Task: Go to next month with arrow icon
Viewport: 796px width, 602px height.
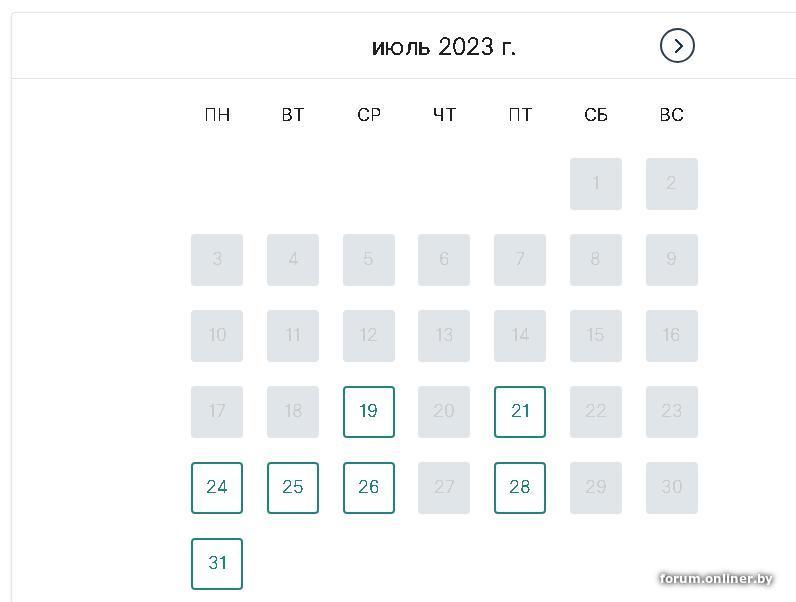Action: pyautogui.click(x=677, y=46)
